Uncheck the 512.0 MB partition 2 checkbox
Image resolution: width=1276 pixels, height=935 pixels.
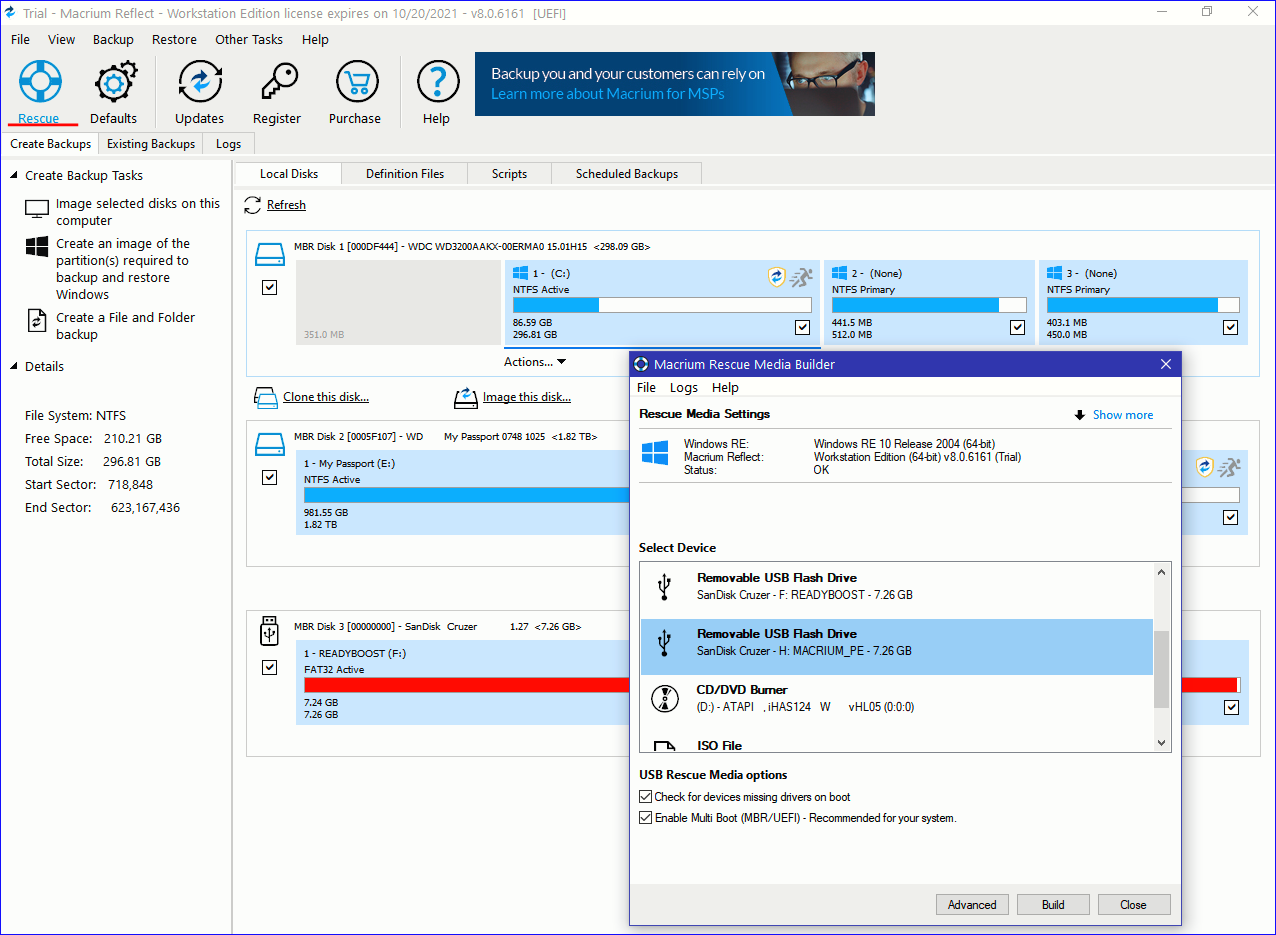(x=1017, y=327)
